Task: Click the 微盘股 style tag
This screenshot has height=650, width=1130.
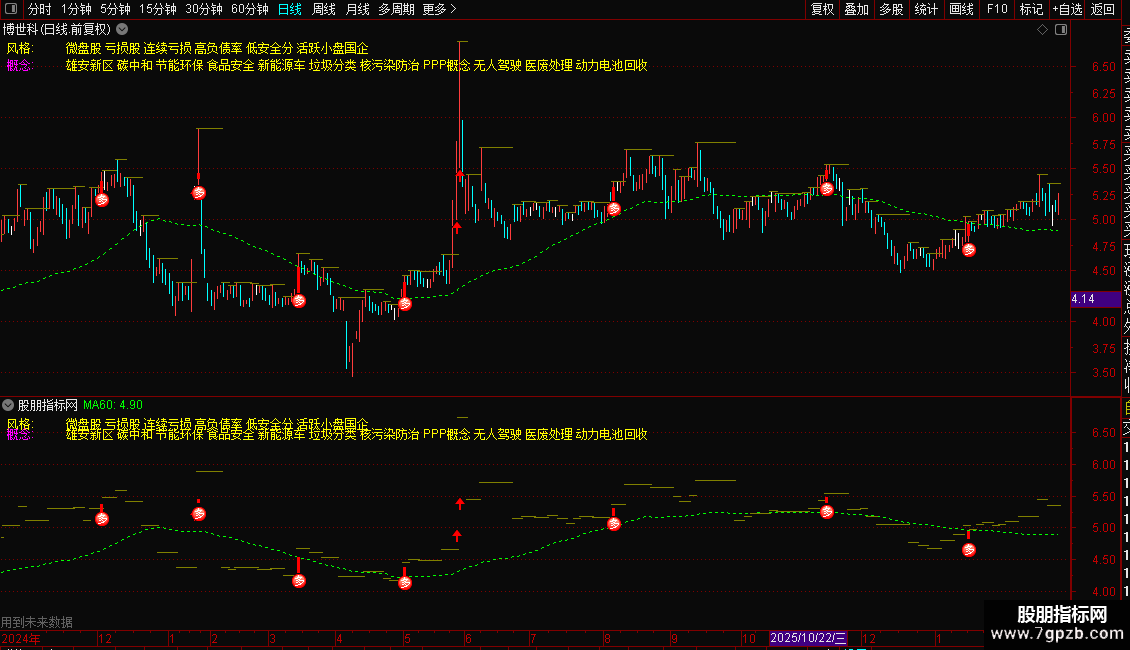Action: [x=84, y=48]
